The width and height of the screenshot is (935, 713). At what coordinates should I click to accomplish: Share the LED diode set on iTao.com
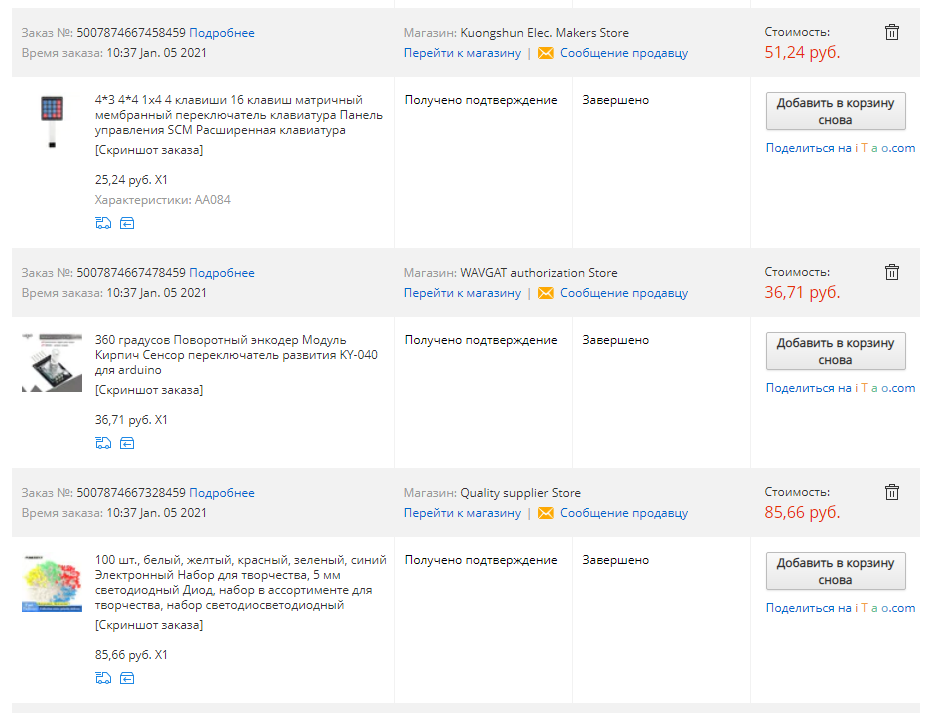pos(840,608)
